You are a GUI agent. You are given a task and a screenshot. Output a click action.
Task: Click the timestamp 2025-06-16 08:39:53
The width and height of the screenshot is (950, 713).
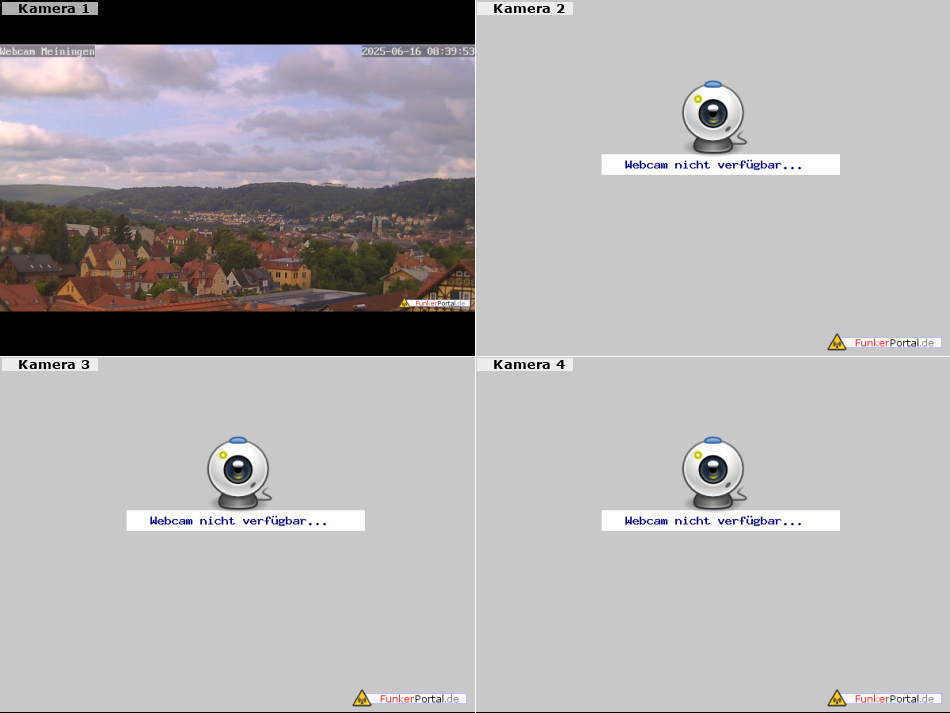tap(418, 51)
